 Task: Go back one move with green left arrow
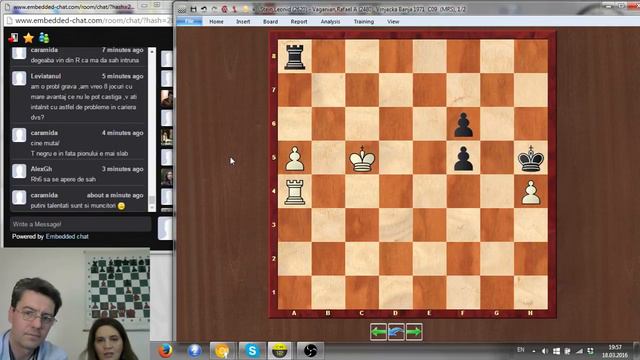(378, 332)
